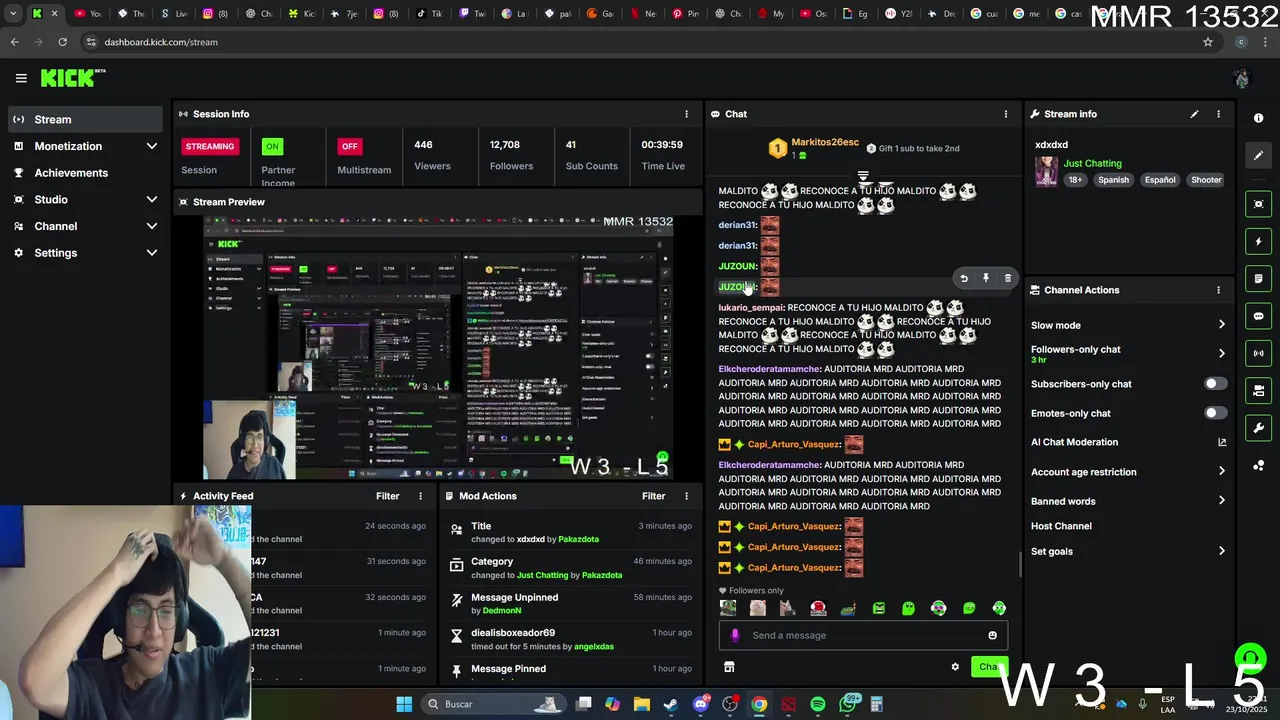Pin the hovered JUZOUN chat message
Image resolution: width=1280 pixels, height=720 pixels.
[986, 278]
